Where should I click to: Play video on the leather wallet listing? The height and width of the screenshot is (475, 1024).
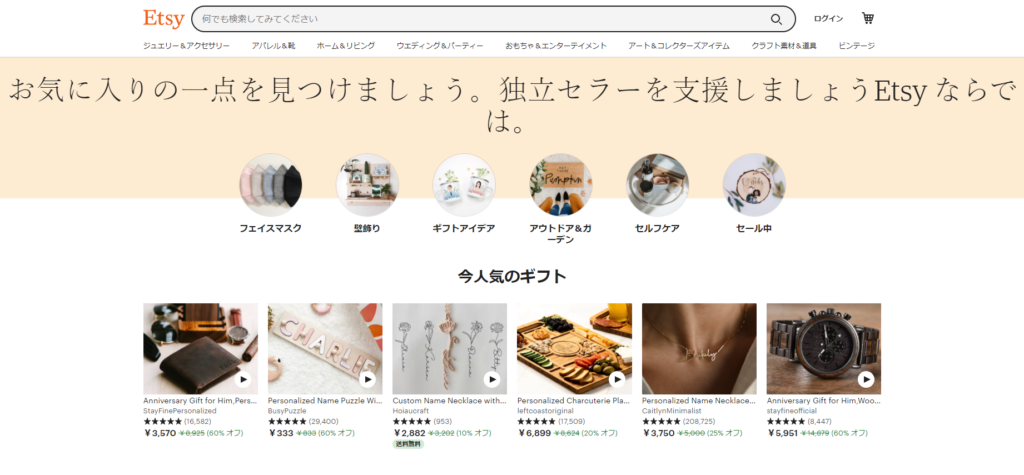tap(243, 380)
